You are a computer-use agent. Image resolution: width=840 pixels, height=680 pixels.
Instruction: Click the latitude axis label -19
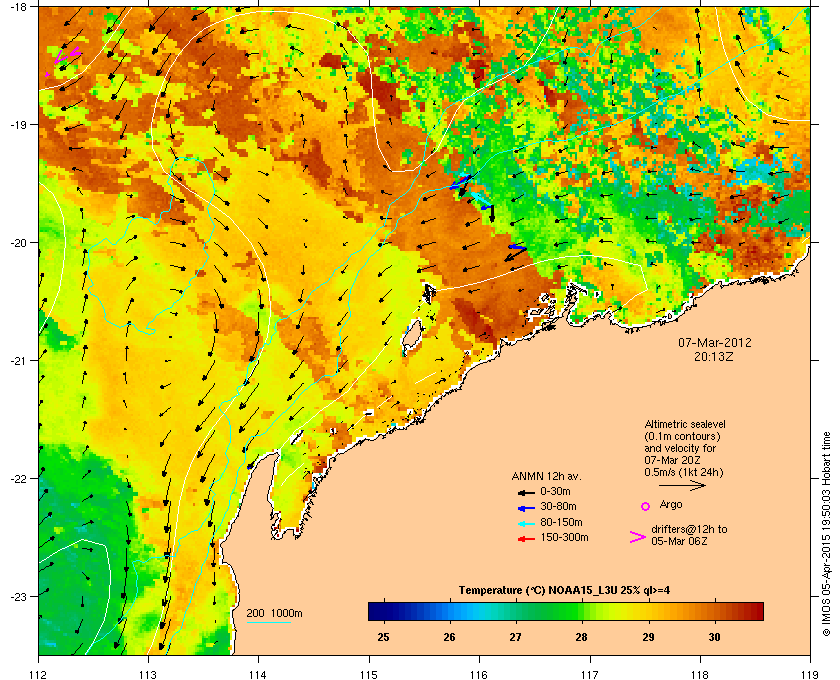18,124
